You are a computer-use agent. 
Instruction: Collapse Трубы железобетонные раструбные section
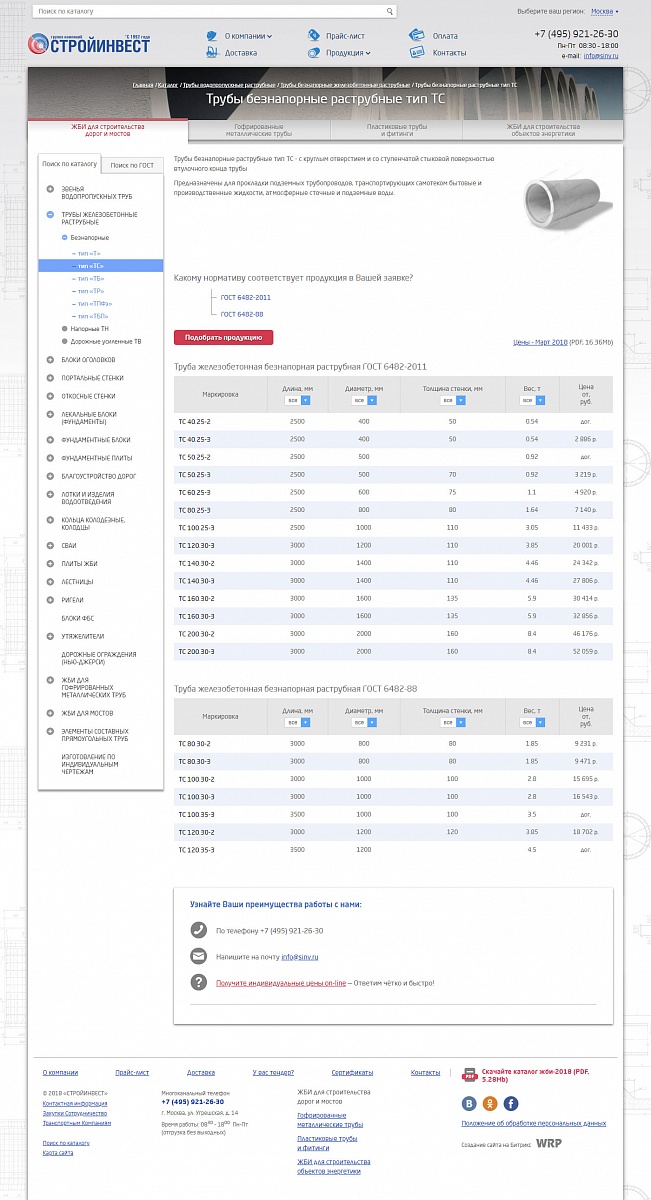pos(50,215)
